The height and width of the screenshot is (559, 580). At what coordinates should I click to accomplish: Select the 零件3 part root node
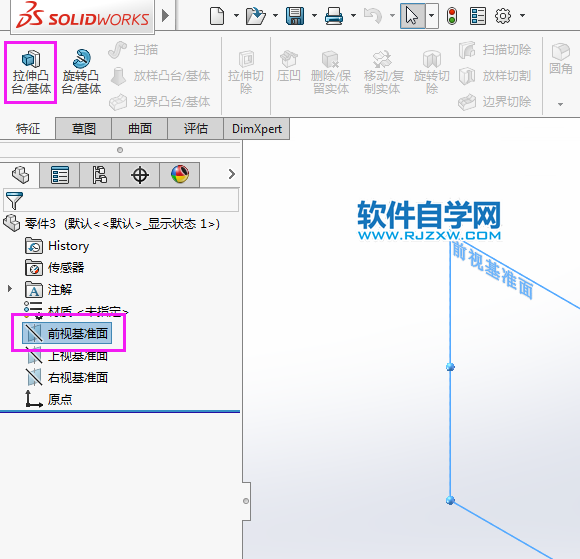click(x=111, y=223)
